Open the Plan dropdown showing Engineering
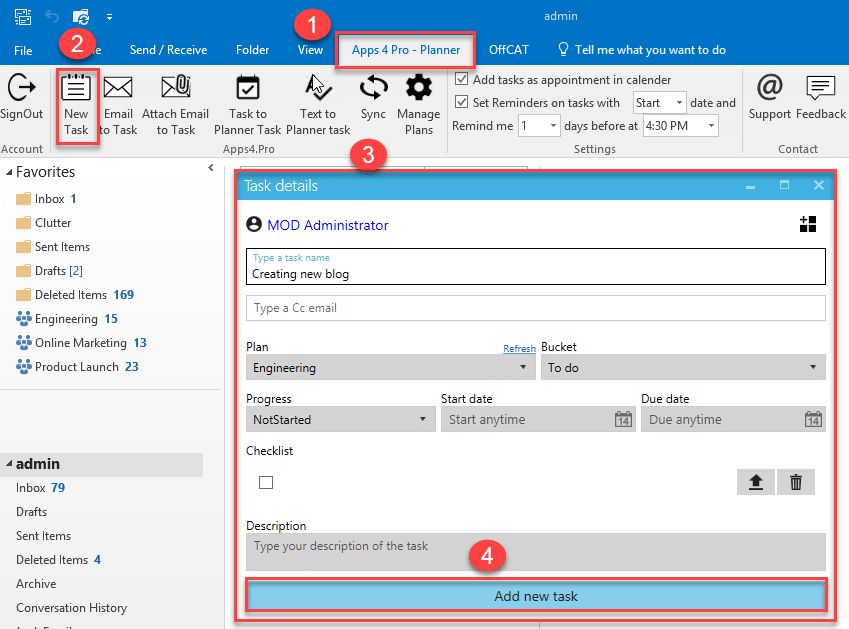 (x=390, y=367)
